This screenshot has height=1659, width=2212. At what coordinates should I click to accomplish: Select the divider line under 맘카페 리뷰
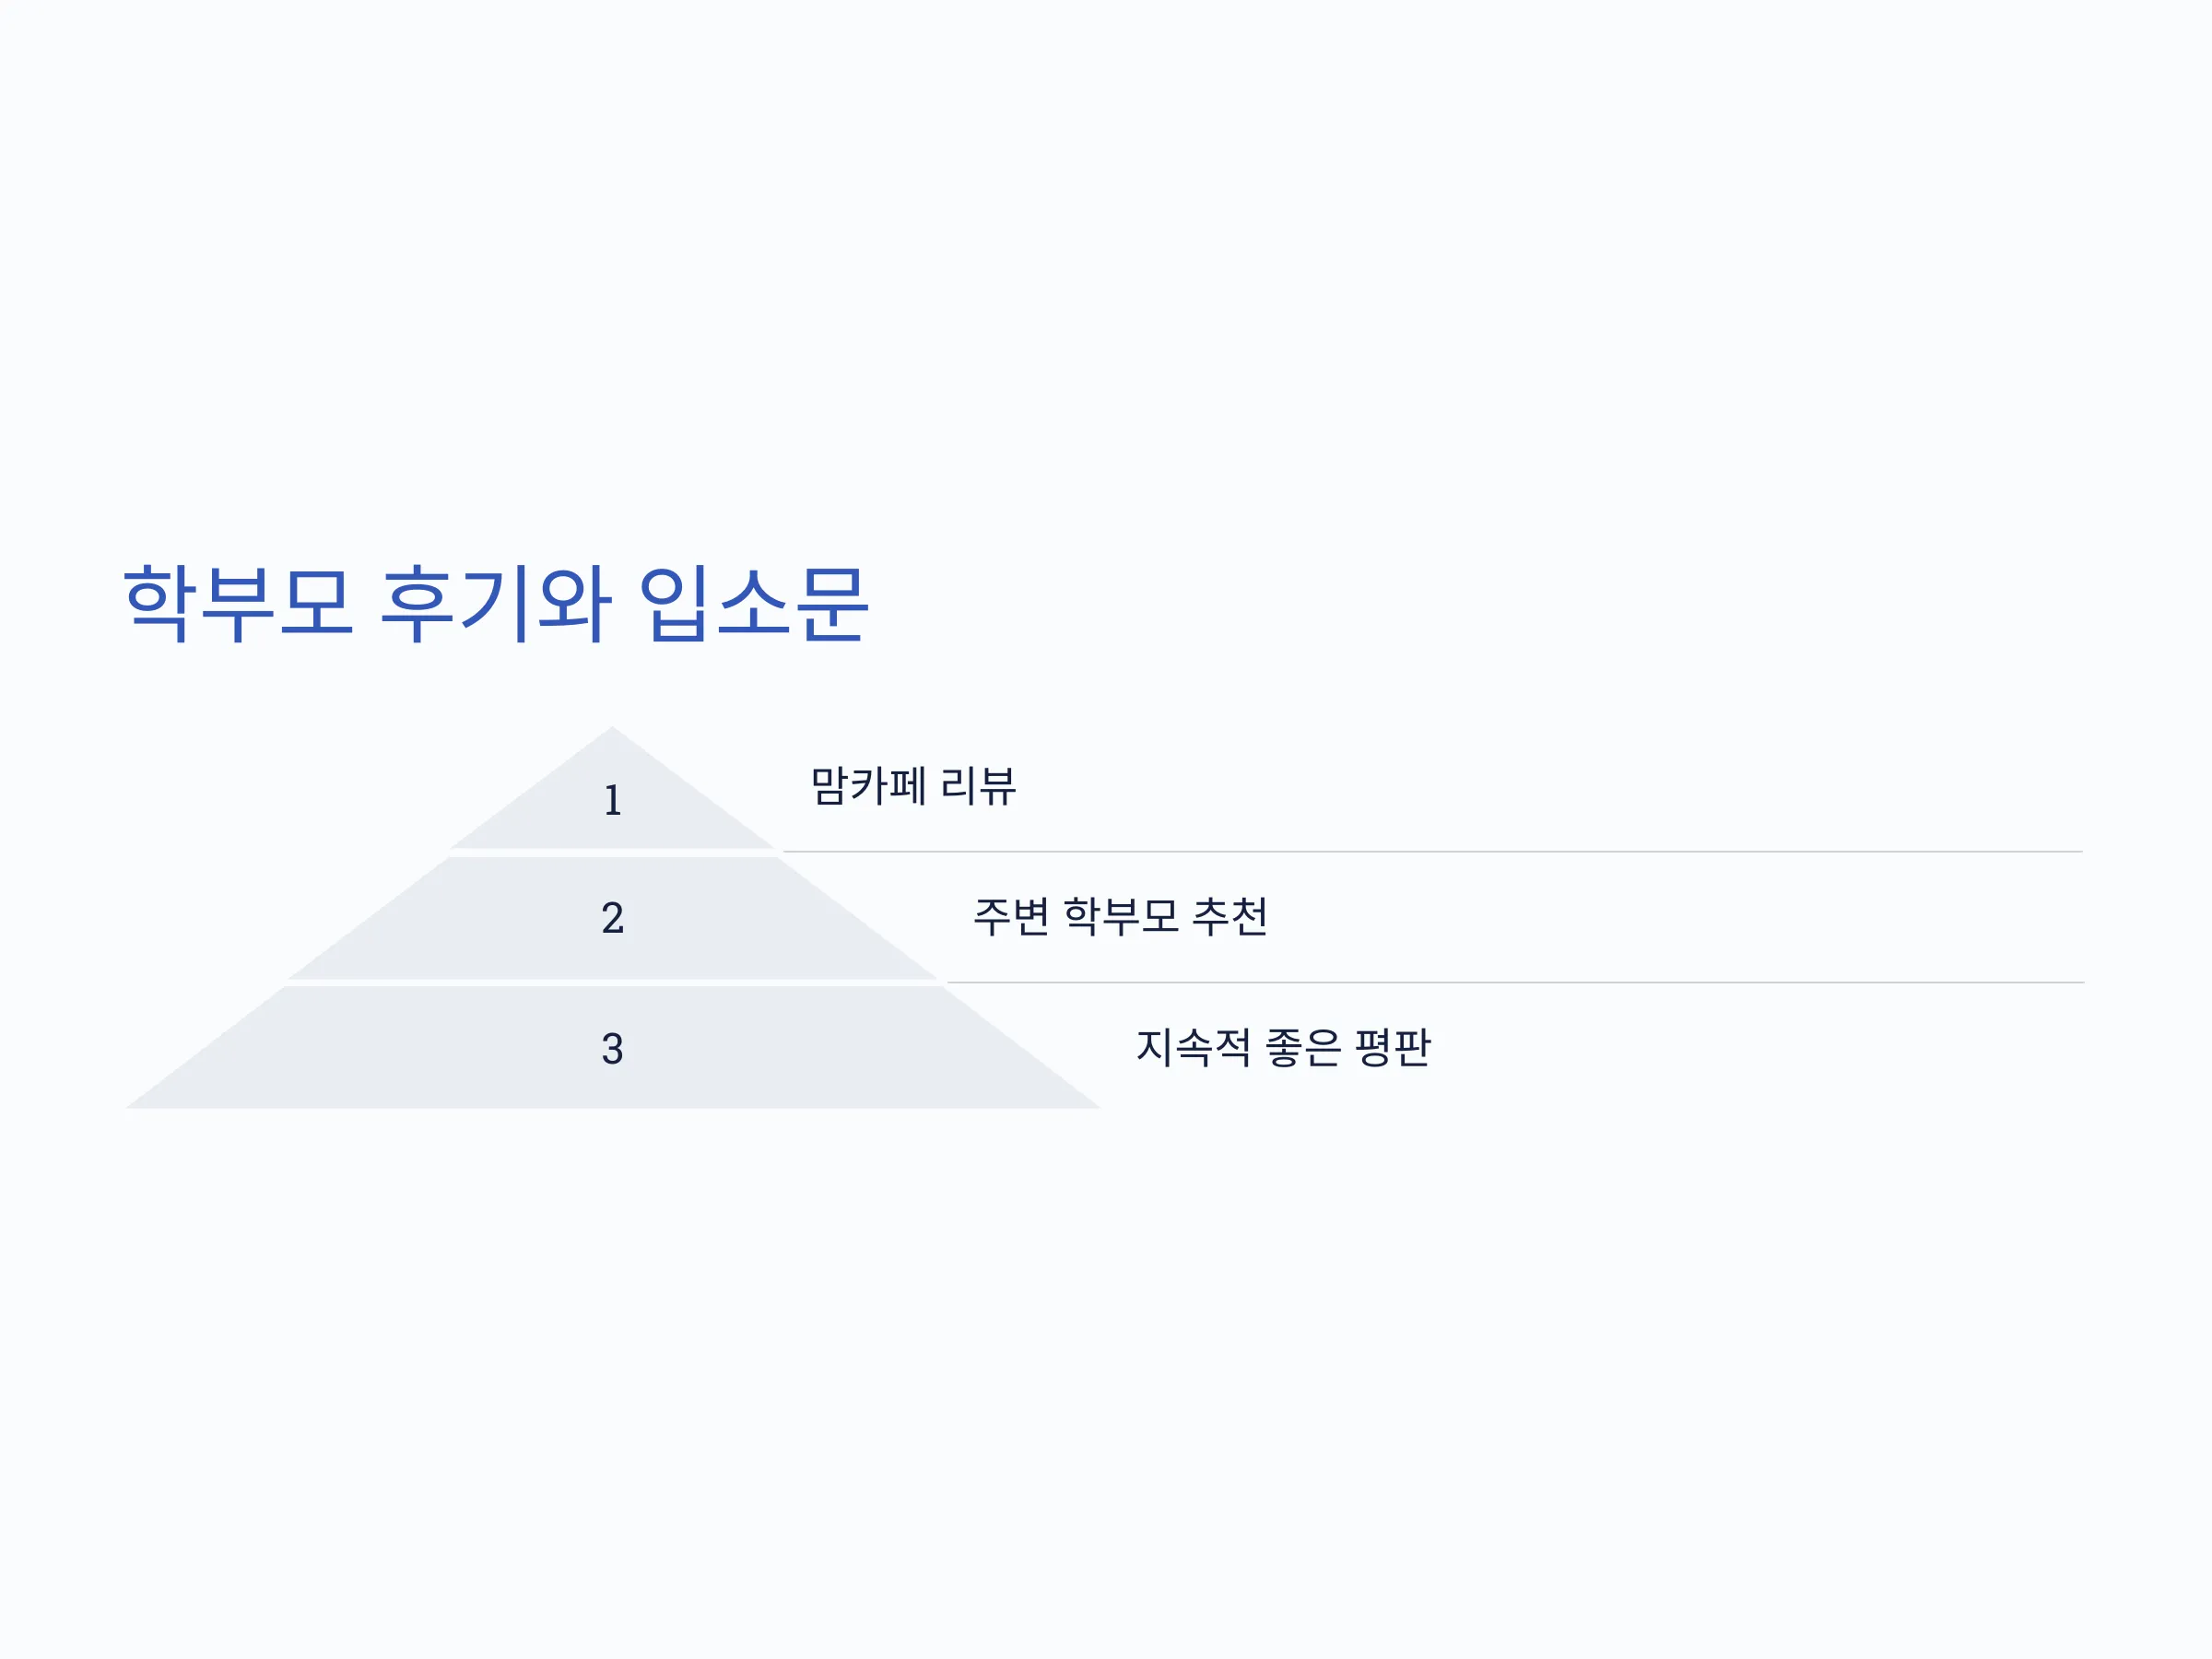pyautogui.click(x=1433, y=852)
